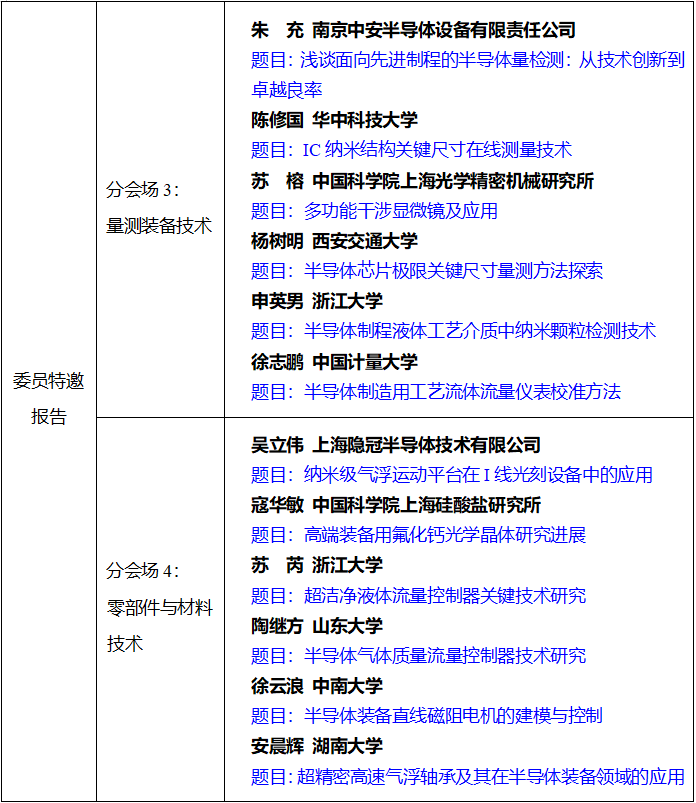
Task: Click speaker 朱充 南京中安半导体设备有限责任公司
Action: [412, 30]
